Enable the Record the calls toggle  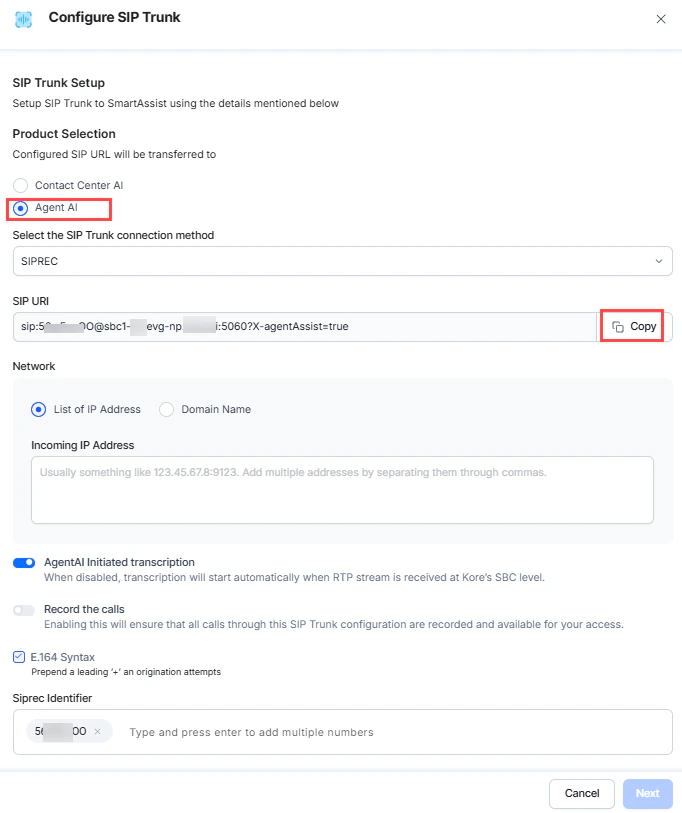click(x=23, y=609)
